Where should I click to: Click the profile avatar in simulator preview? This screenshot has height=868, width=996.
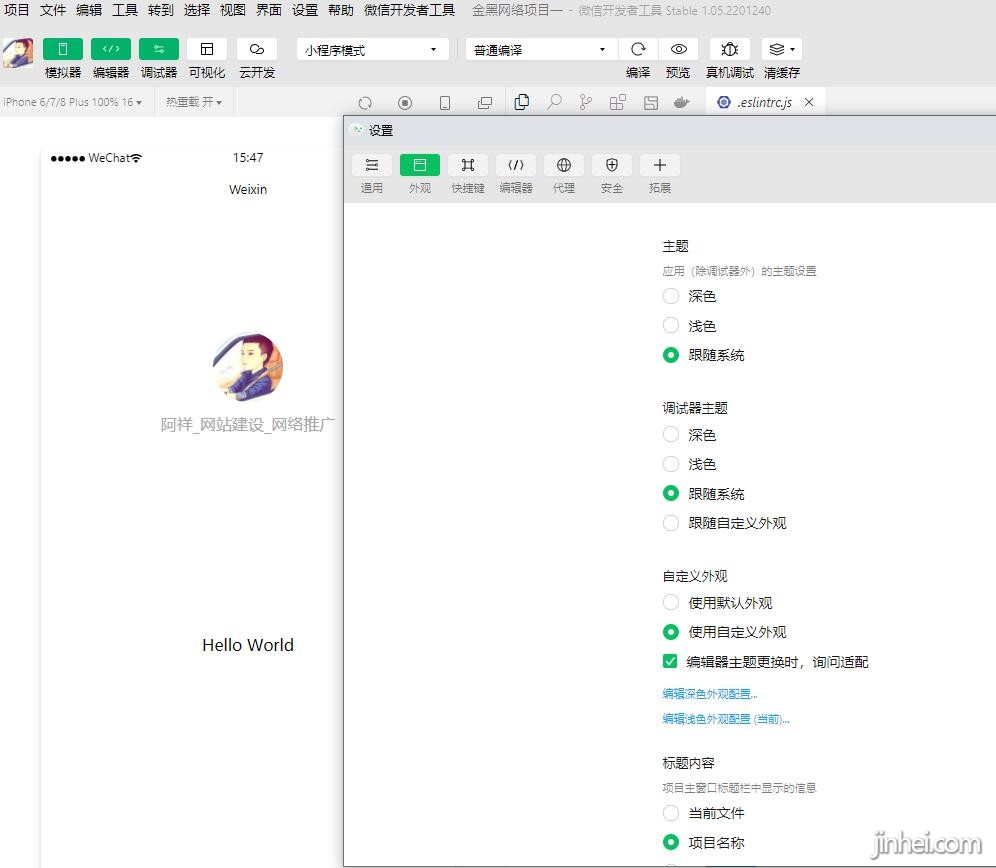point(248,366)
